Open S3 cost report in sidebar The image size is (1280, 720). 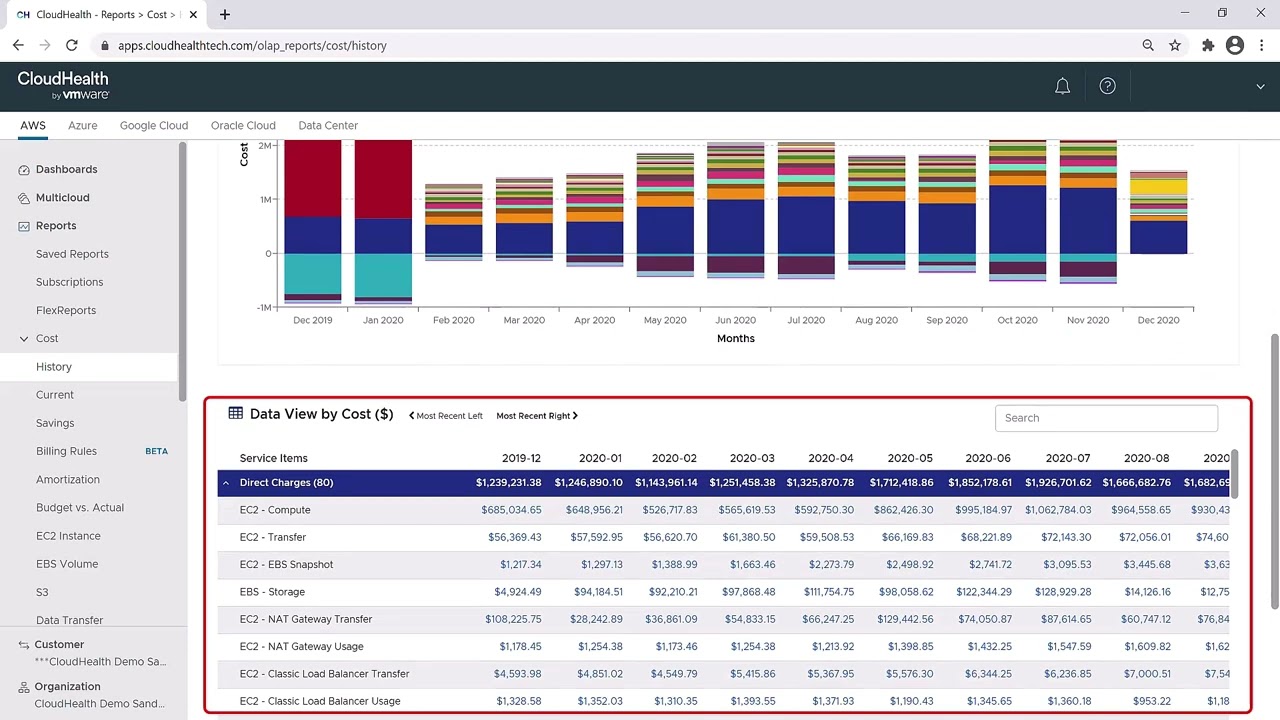pos(42,592)
